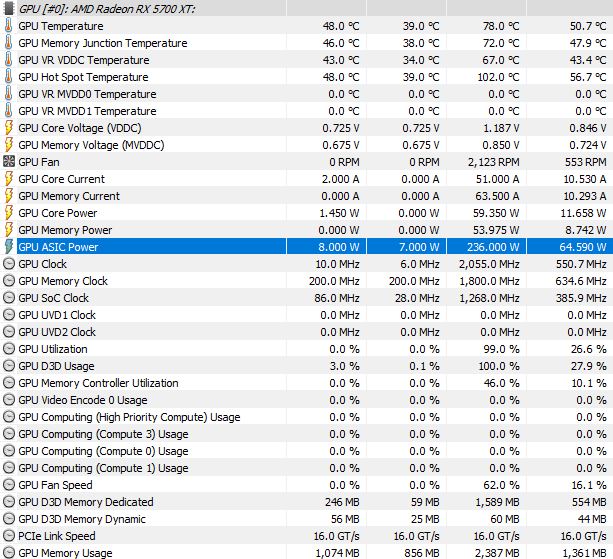Screen dimensions: 613x559
Task: Click the 1,268.0 MHz SoC clock maximum
Action: pyautogui.click(x=489, y=298)
